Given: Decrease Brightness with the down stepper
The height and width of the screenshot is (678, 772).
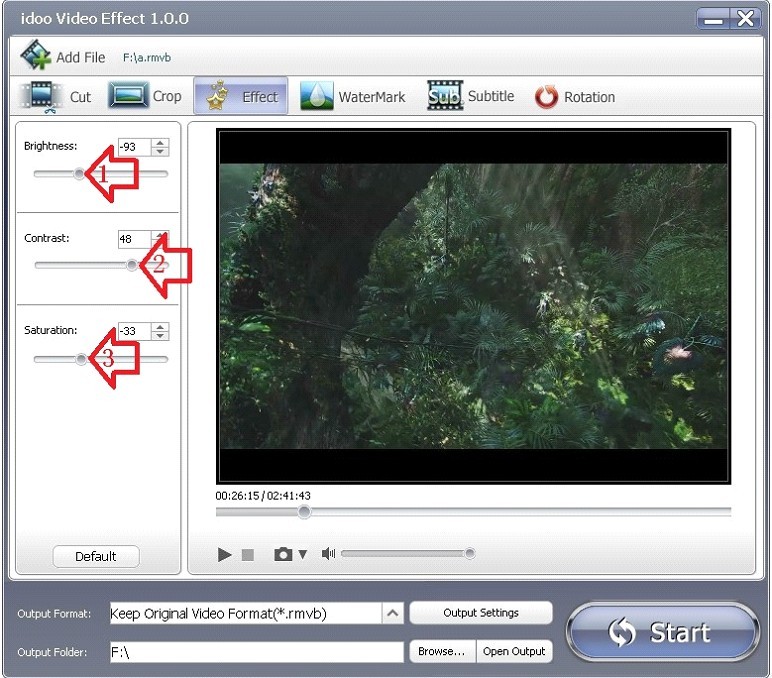Looking at the screenshot, I should point(160,152).
